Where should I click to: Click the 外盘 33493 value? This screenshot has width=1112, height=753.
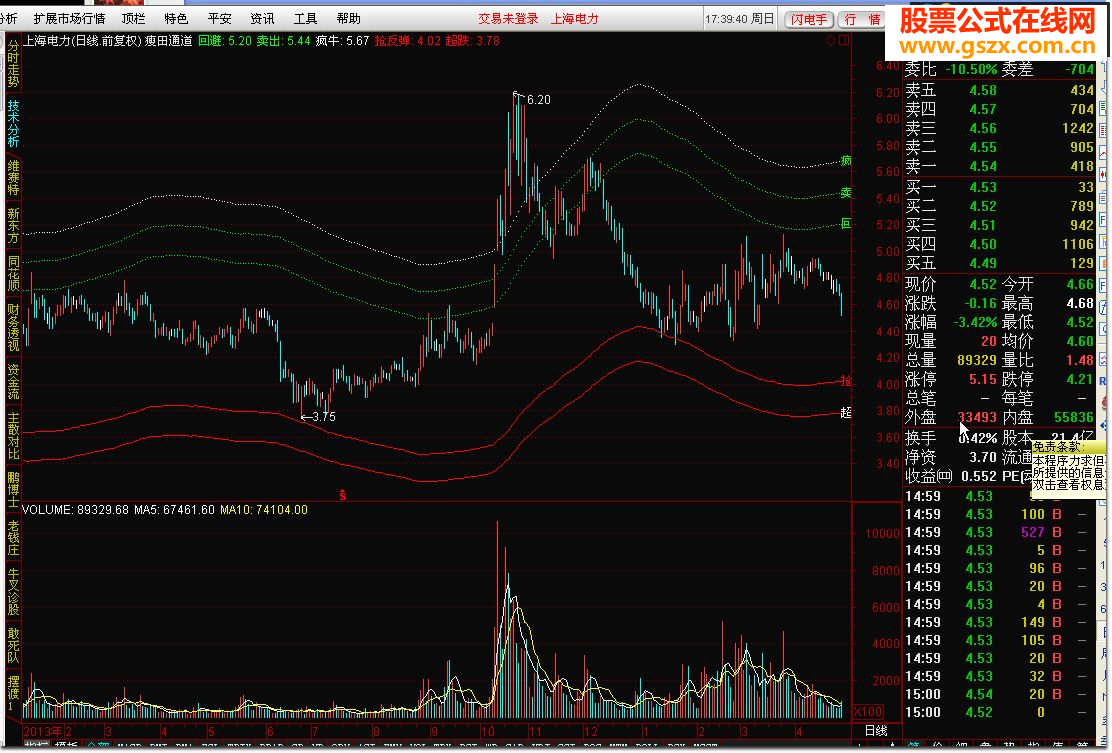[977, 418]
